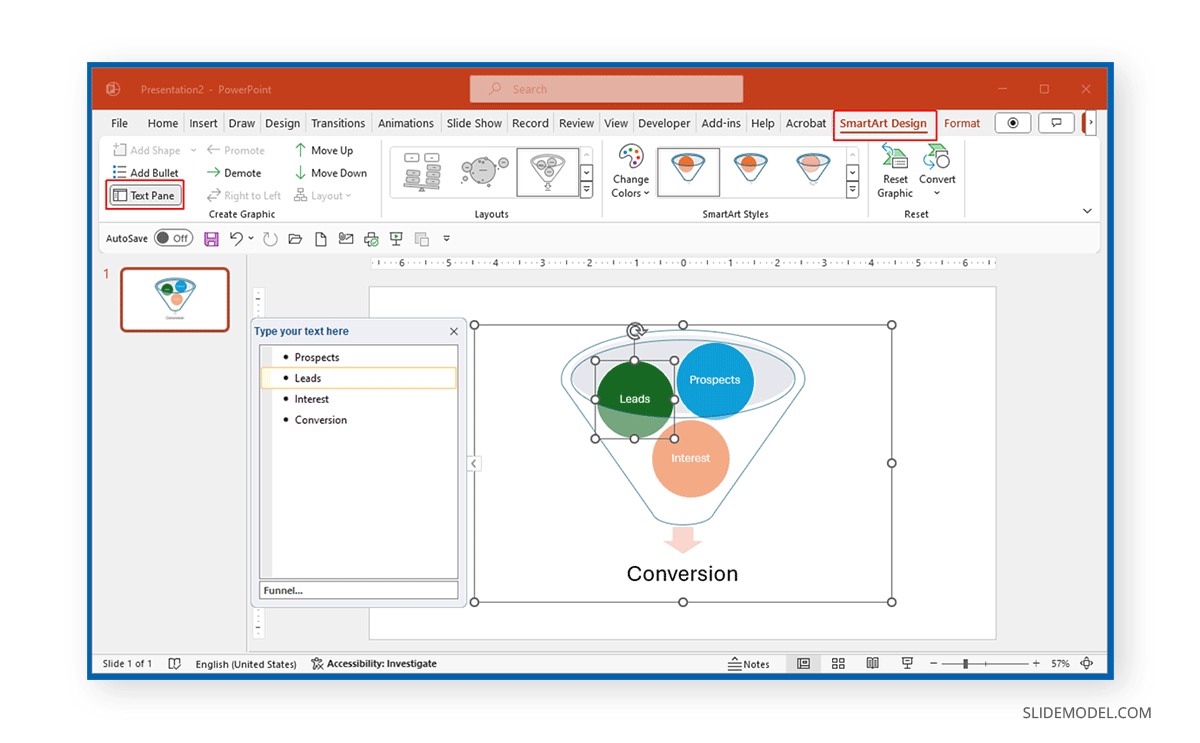Select the Prospects bullet in text pane
This screenshot has height=743, width=1200.
(x=358, y=357)
